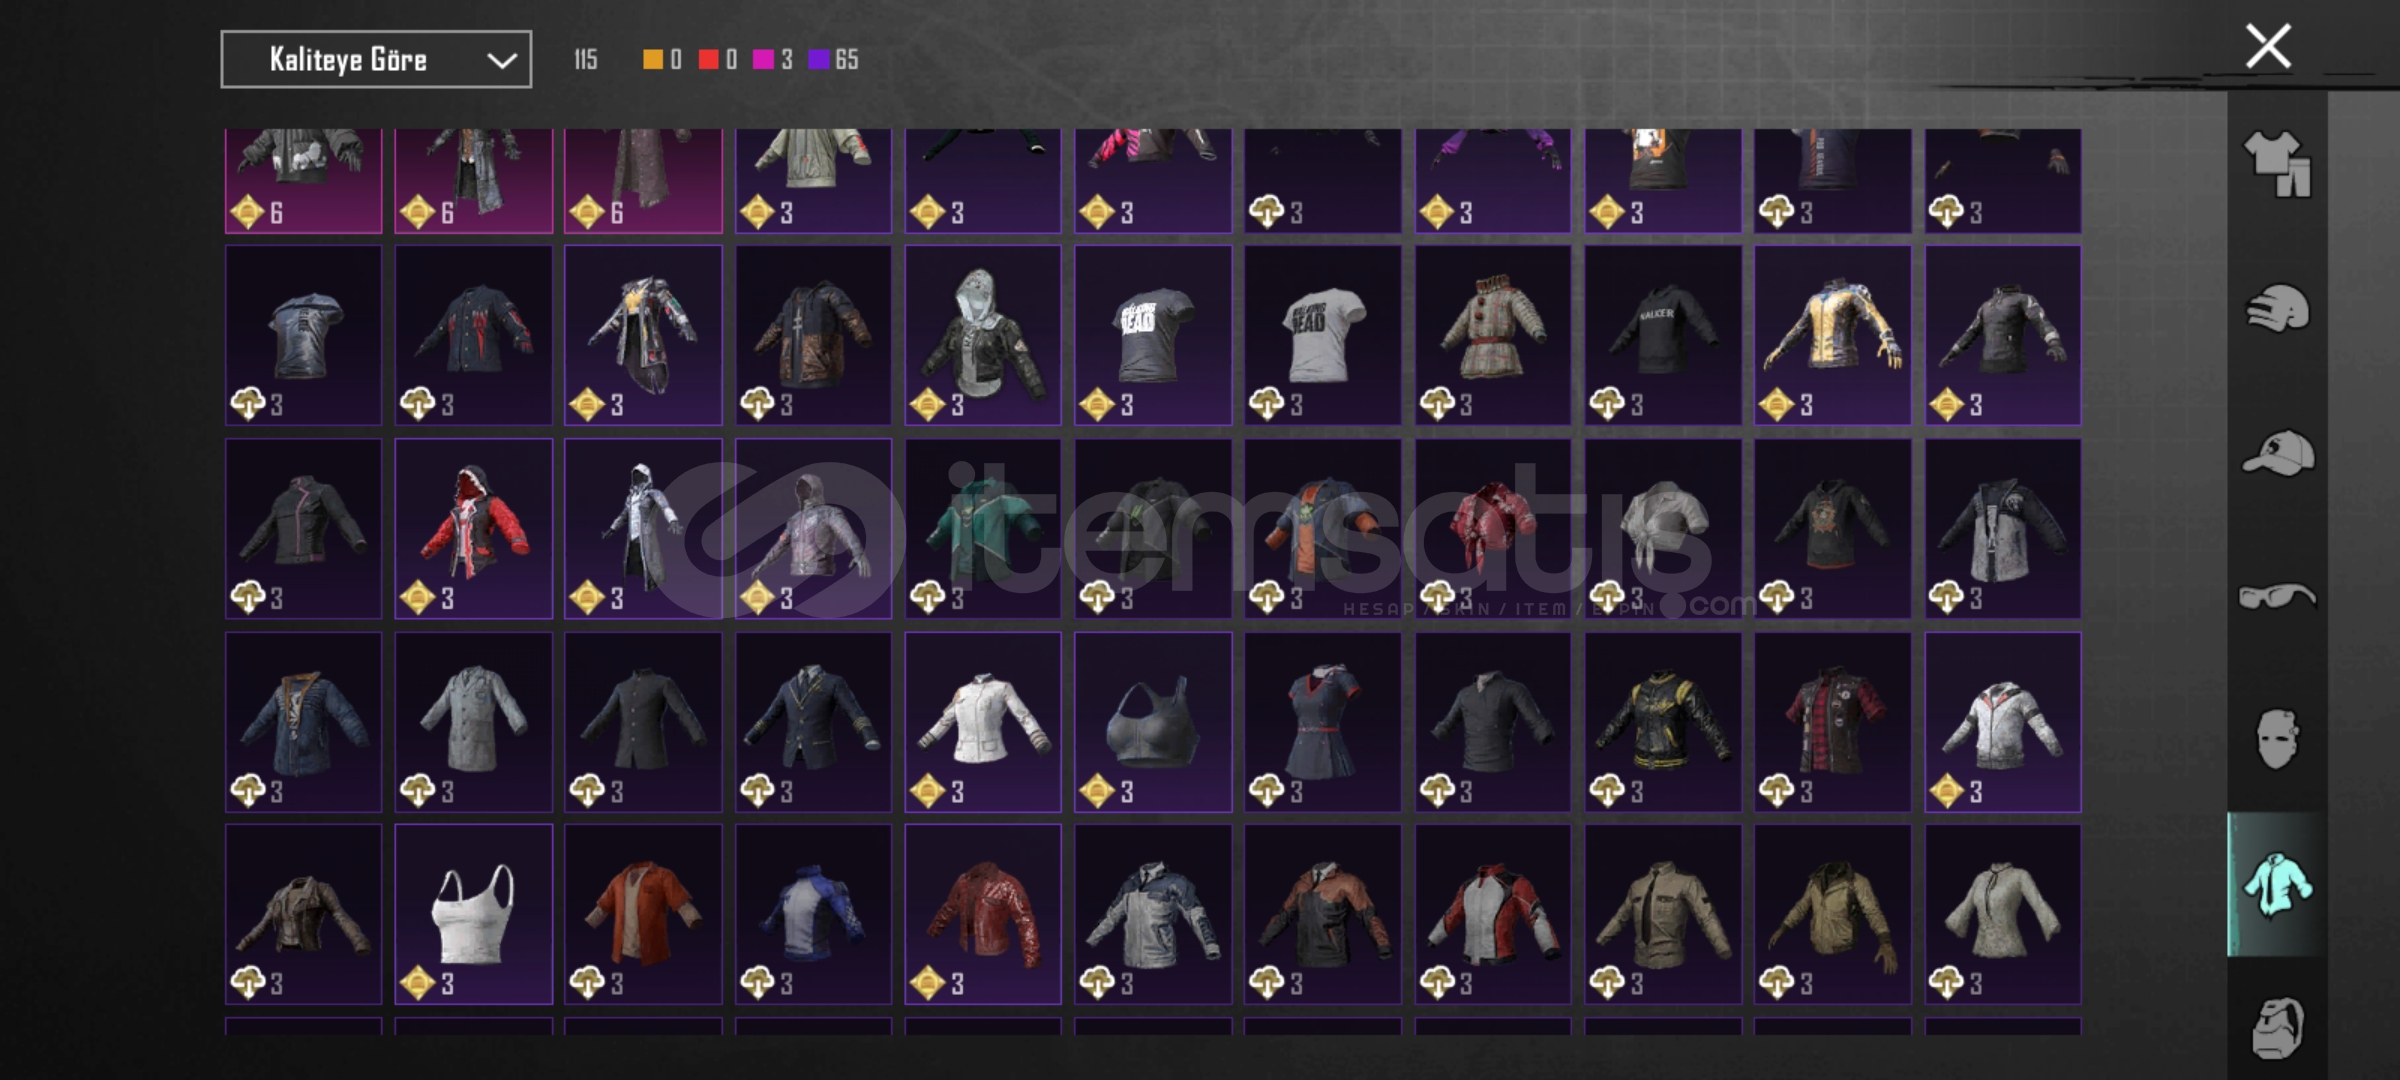Open the face mask category icon
2400x1080 pixels.
[2277, 739]
